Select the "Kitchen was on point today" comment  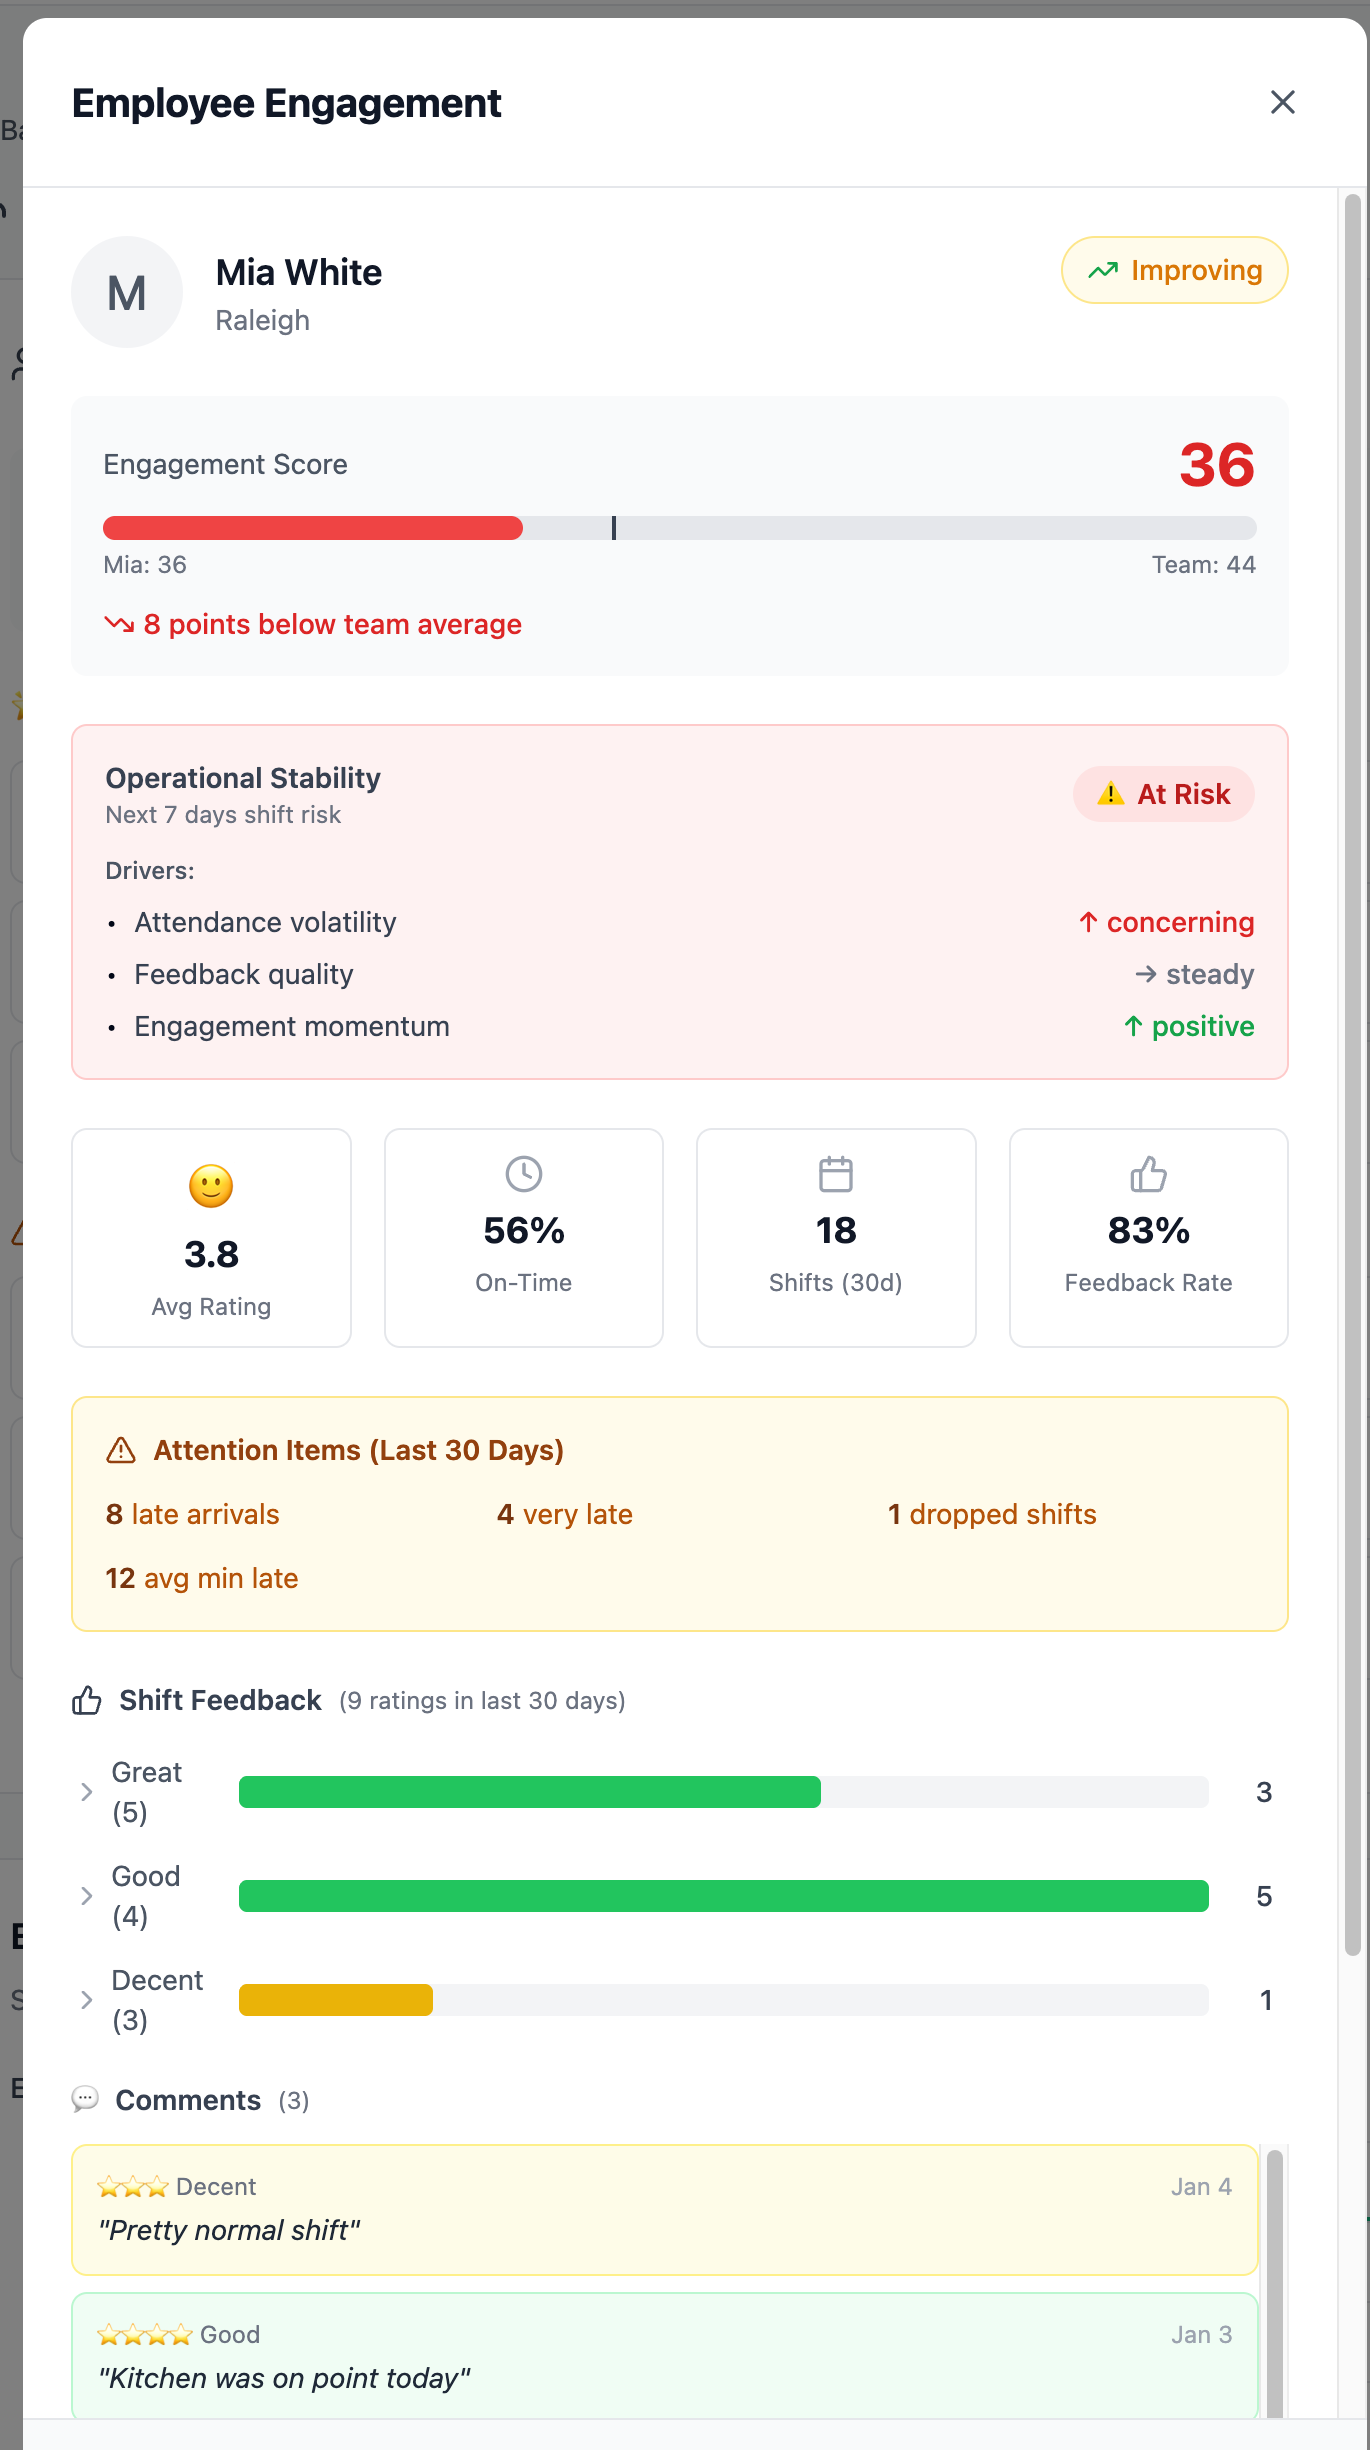click(664, 2356)
